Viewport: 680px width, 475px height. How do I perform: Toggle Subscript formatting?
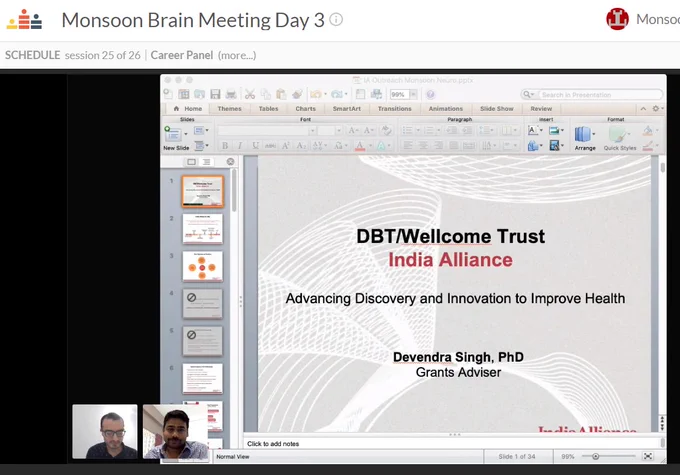(x=301, y=146)
